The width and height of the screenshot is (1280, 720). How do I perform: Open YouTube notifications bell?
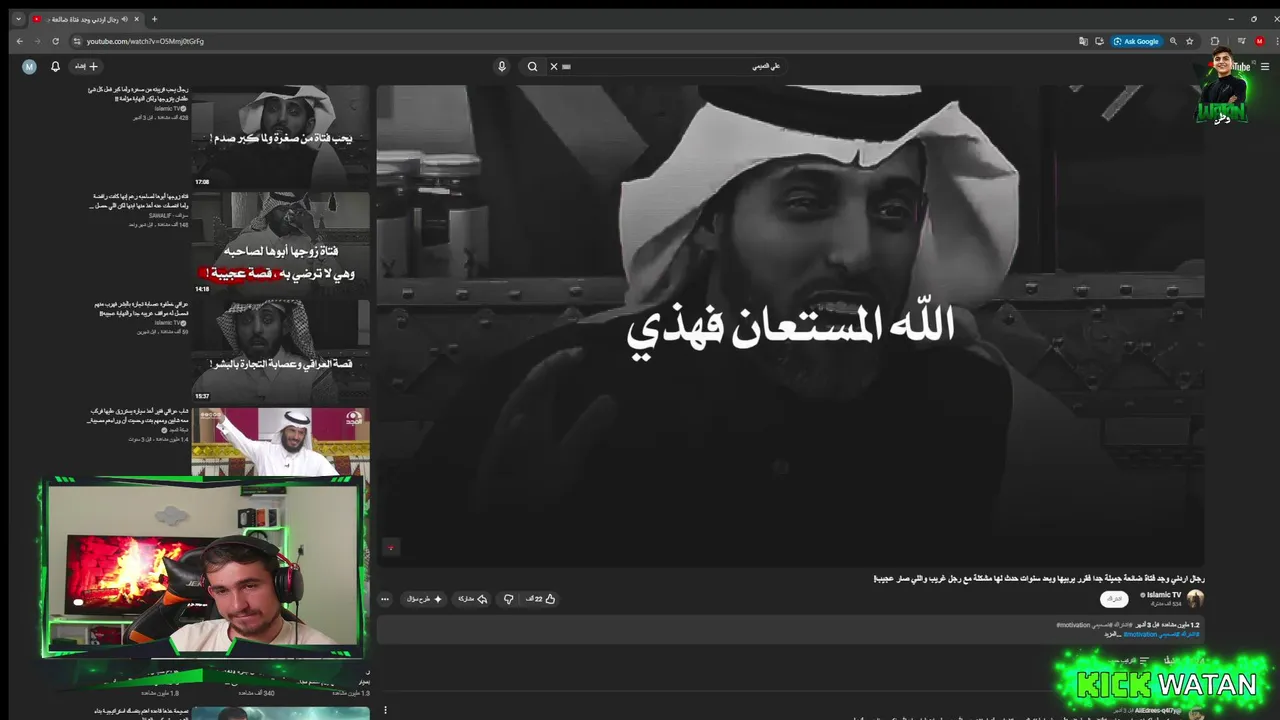tap(56, 67)
